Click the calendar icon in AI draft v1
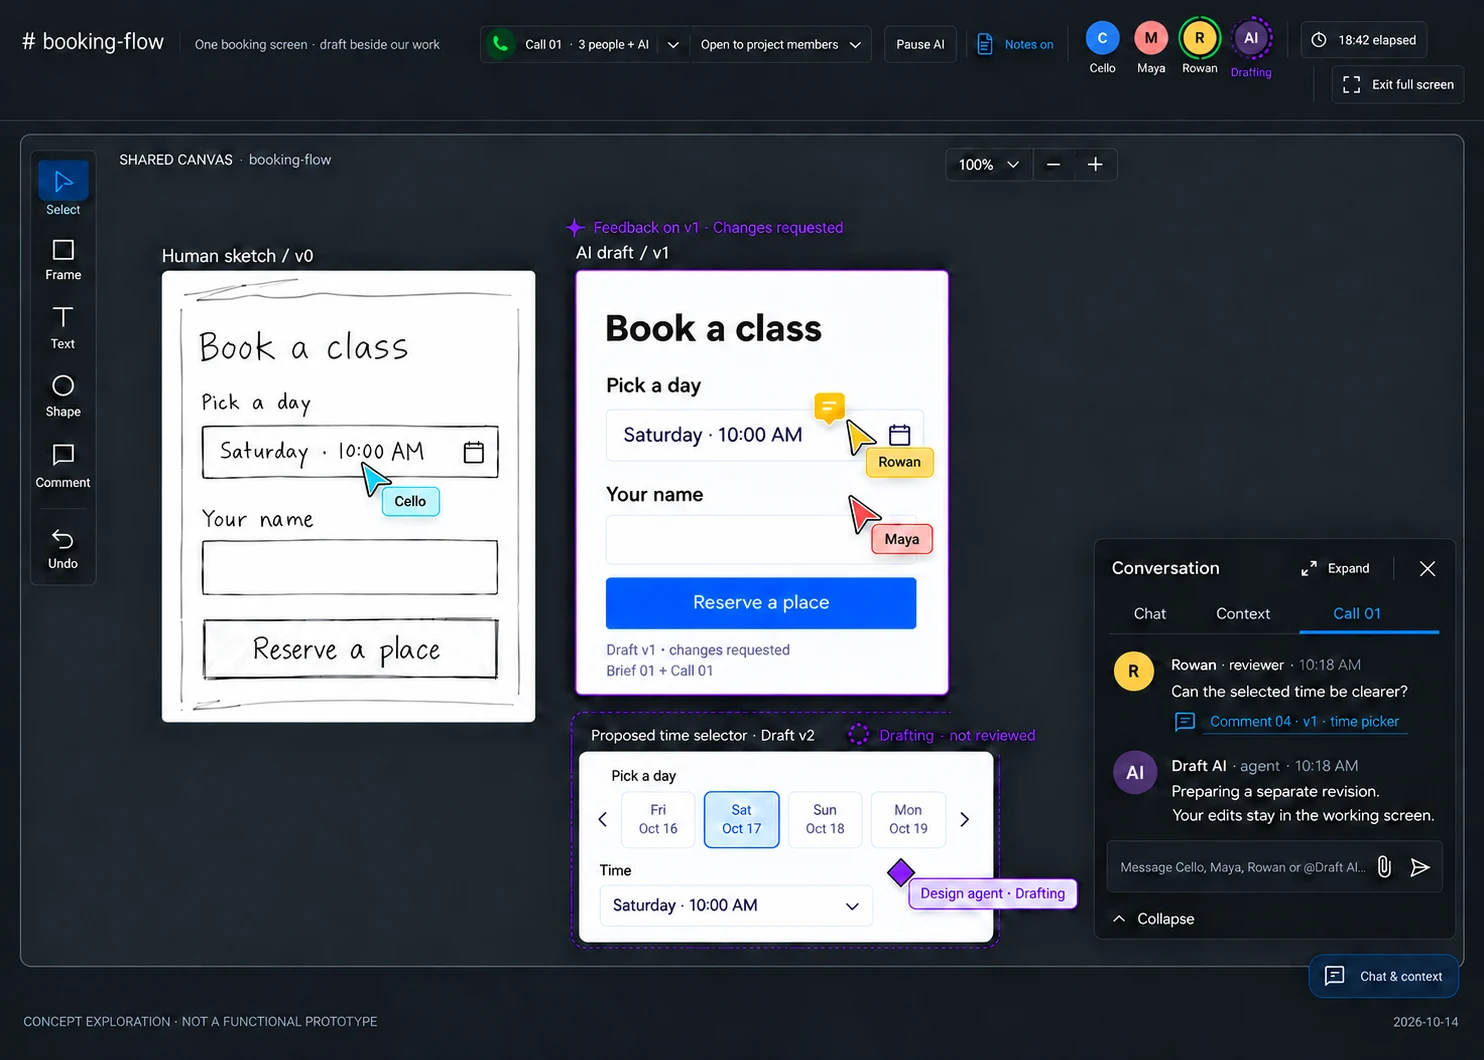This screenshot has height=1060, width=1484. 899,435
